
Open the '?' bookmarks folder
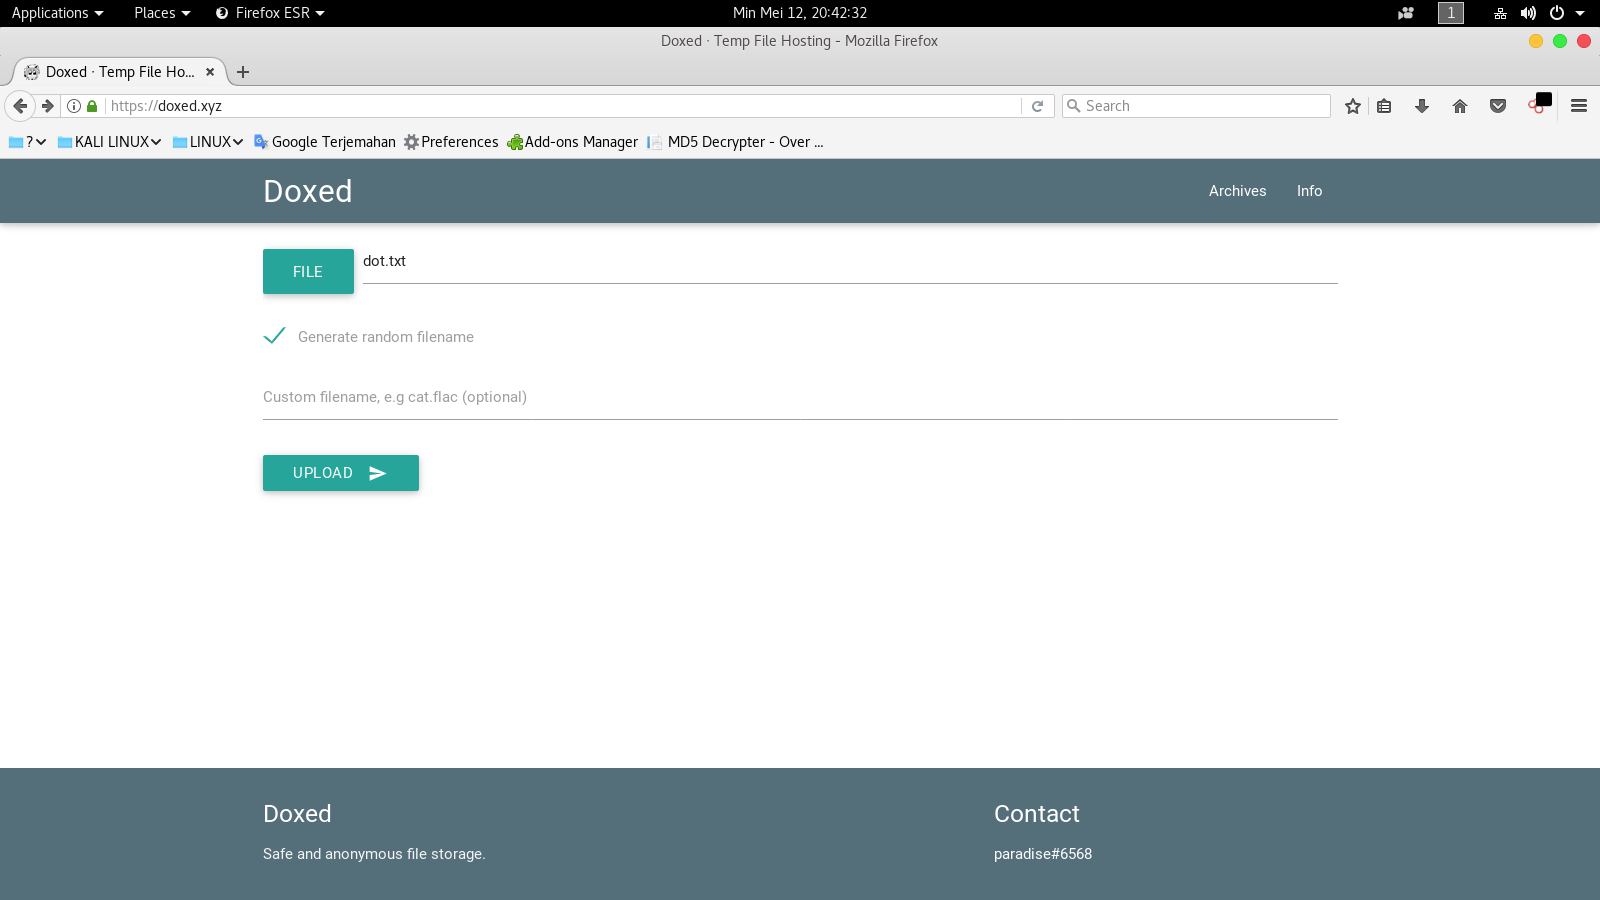28,142
